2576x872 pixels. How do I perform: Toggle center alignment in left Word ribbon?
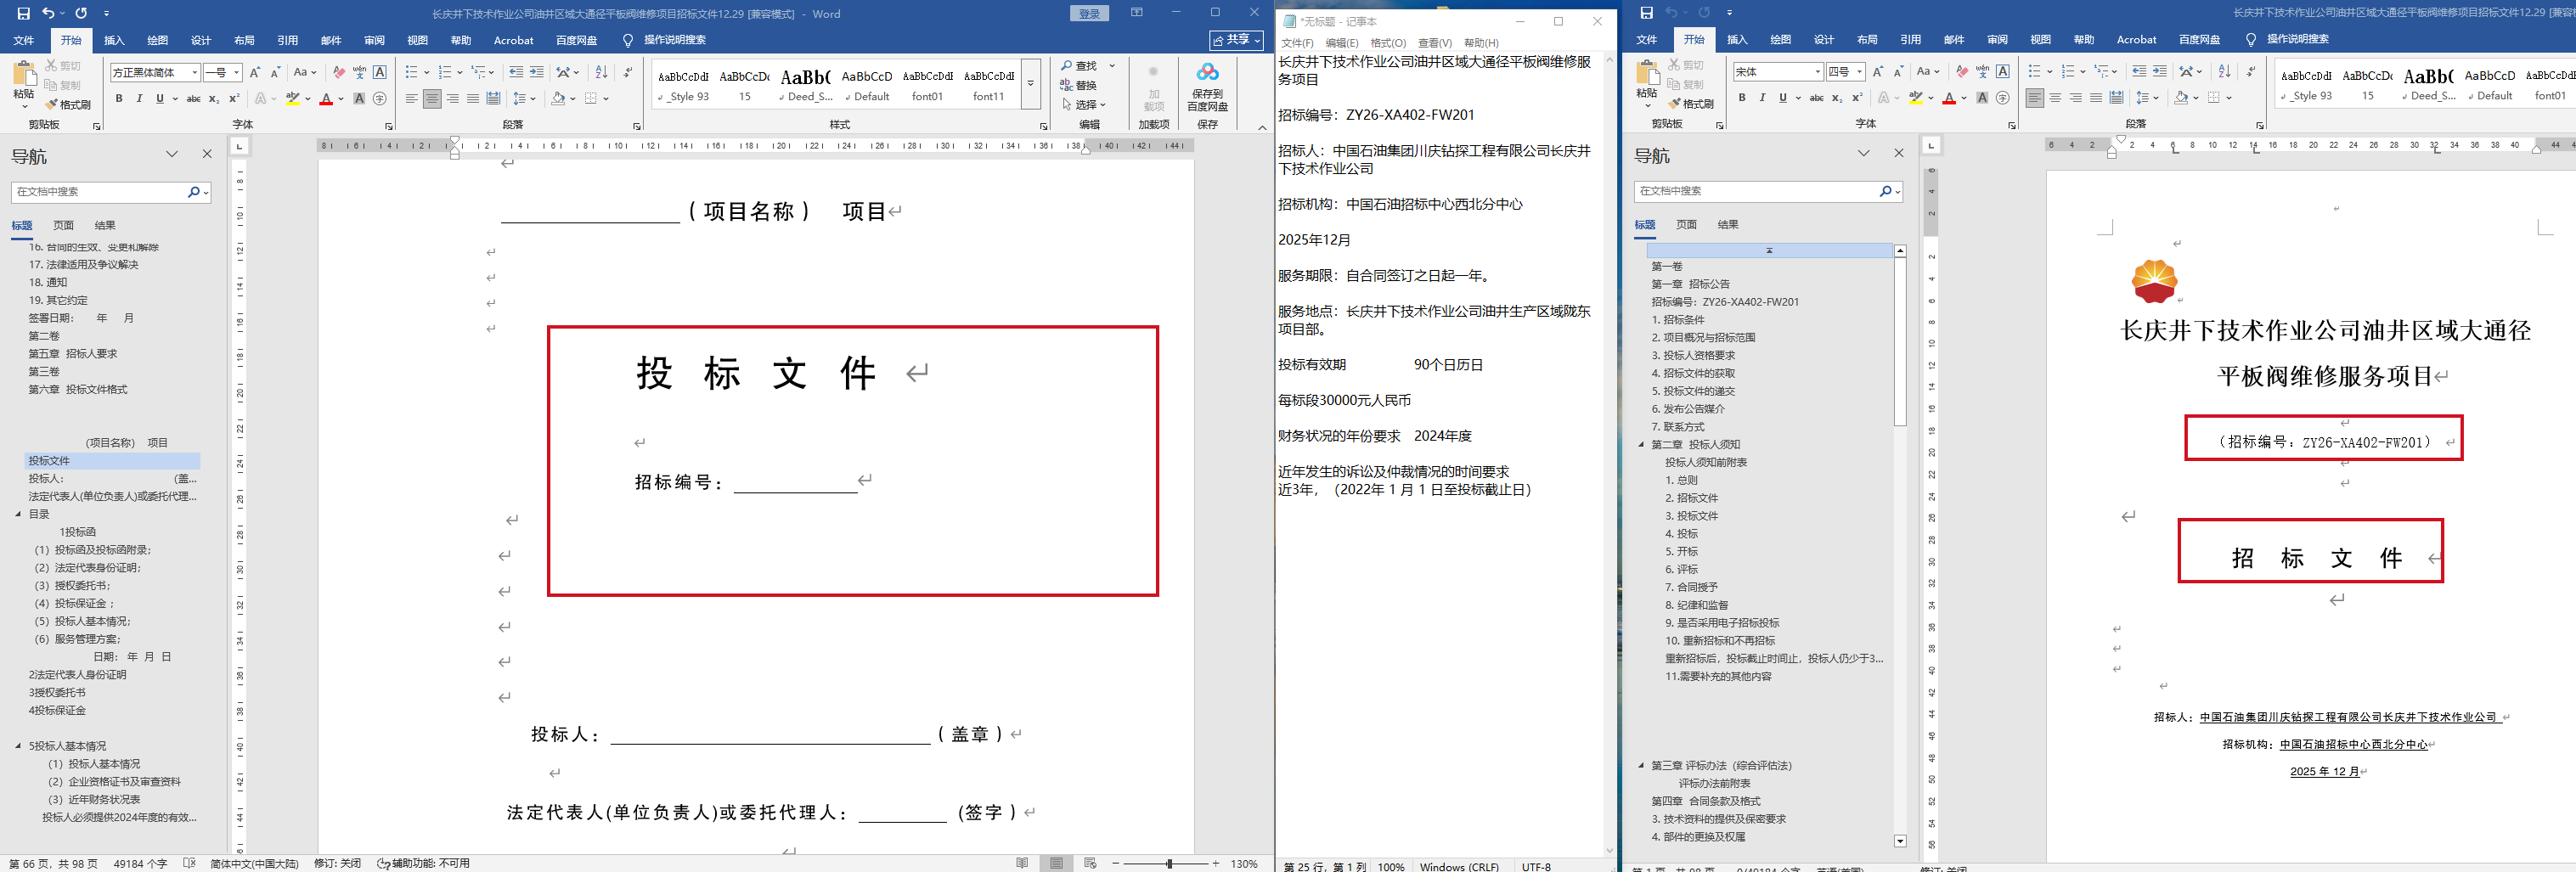(x=432, y=98)
